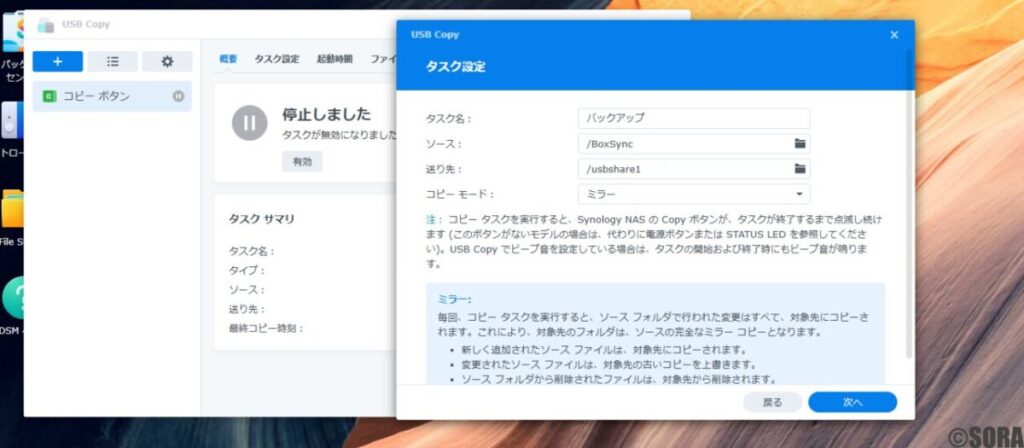Image resolution: width=1024 pixels, height=448 pixels.
Task: Click the green copy icon of コピー ボタン
Action: pos(49,97)
